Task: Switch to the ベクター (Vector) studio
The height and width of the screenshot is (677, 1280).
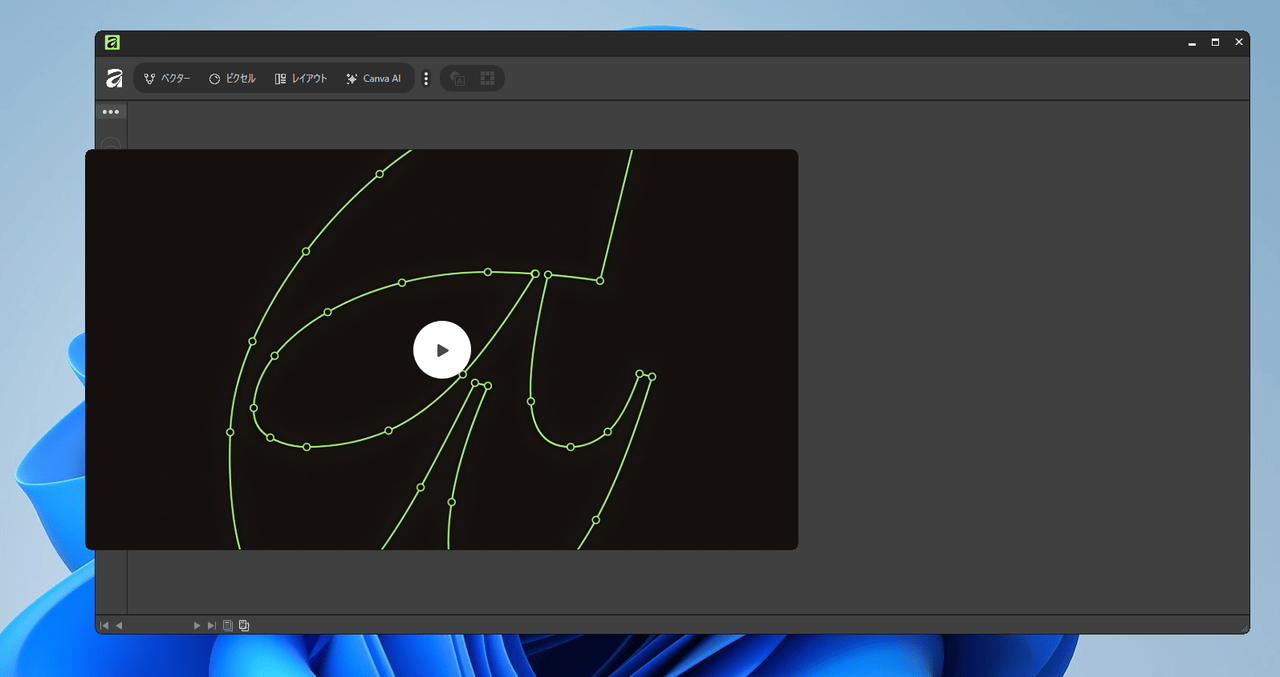Action: pos(166,79)
